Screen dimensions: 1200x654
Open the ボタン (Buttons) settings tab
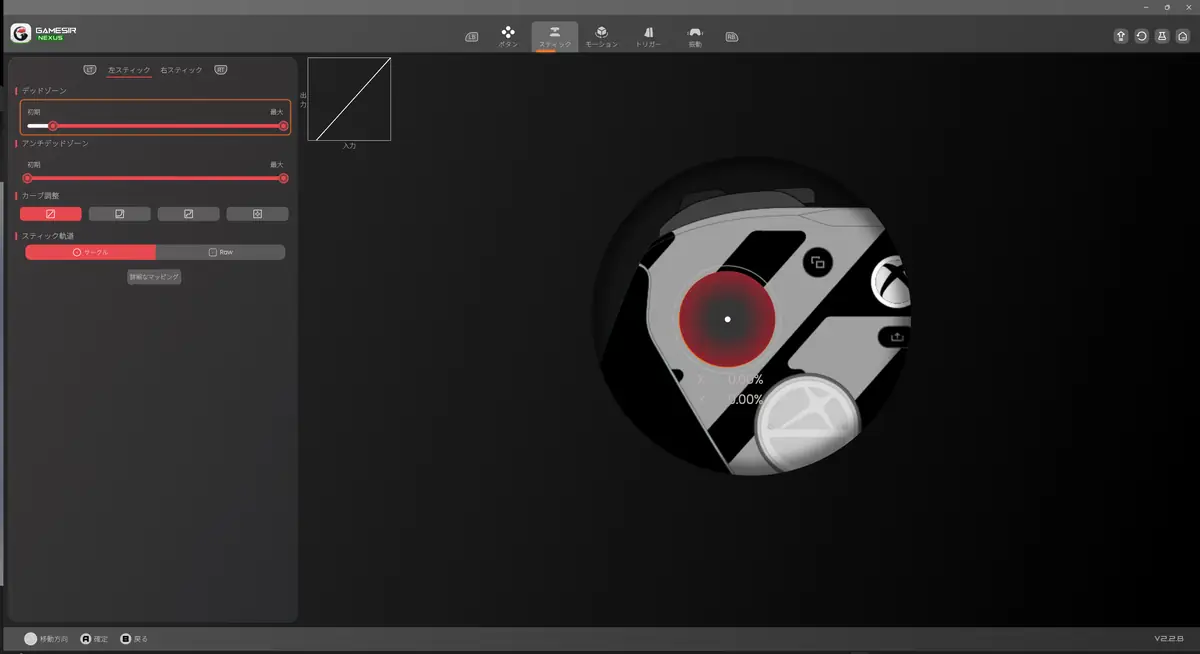pos(508,37)
